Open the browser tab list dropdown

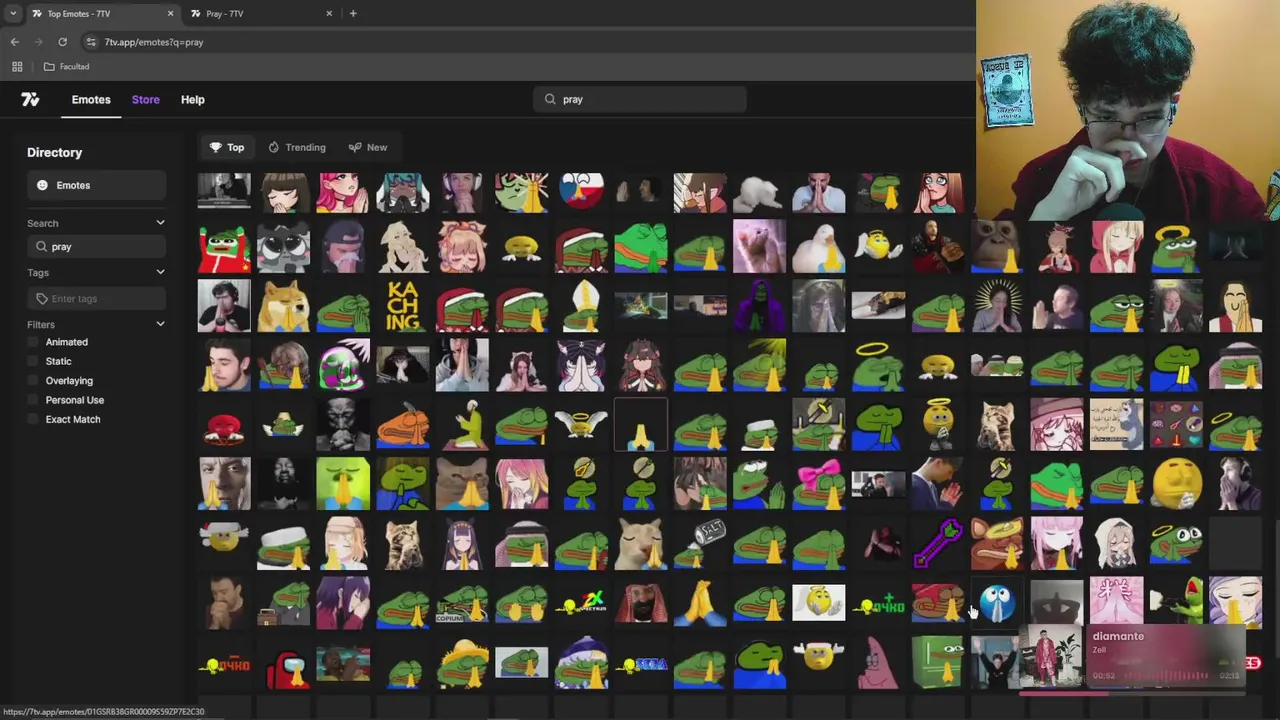coord(13,13)
